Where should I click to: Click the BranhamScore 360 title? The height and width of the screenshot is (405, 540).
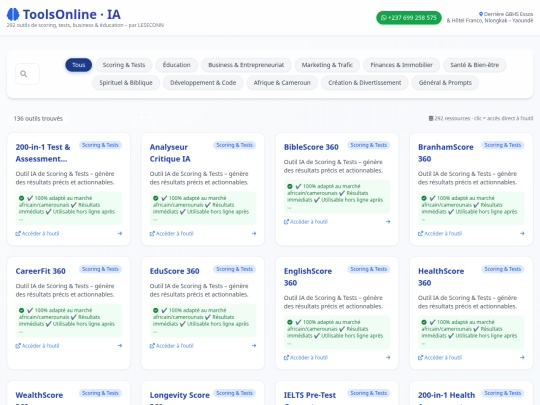[446, 153]
